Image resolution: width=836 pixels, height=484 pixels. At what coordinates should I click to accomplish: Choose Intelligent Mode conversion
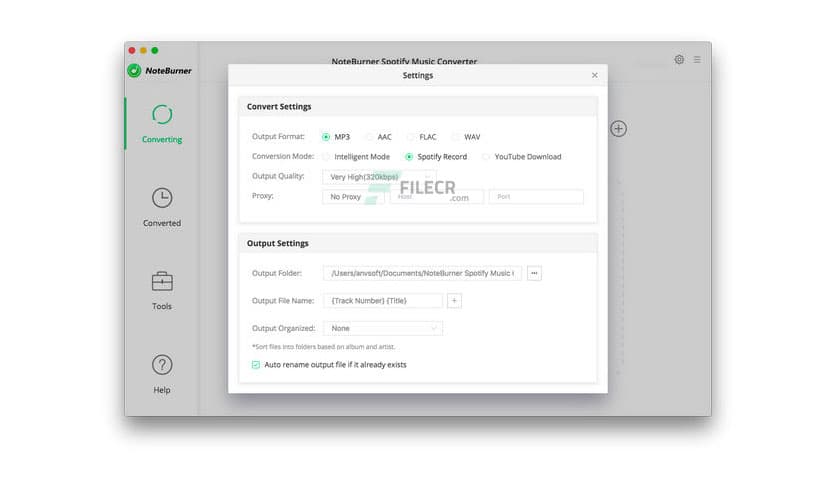tap(326, 157)
